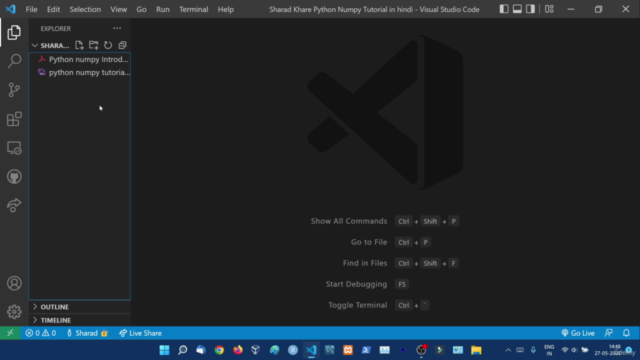Open PowerShell from taskbar

pyautogui.click(x=366, y=350)
